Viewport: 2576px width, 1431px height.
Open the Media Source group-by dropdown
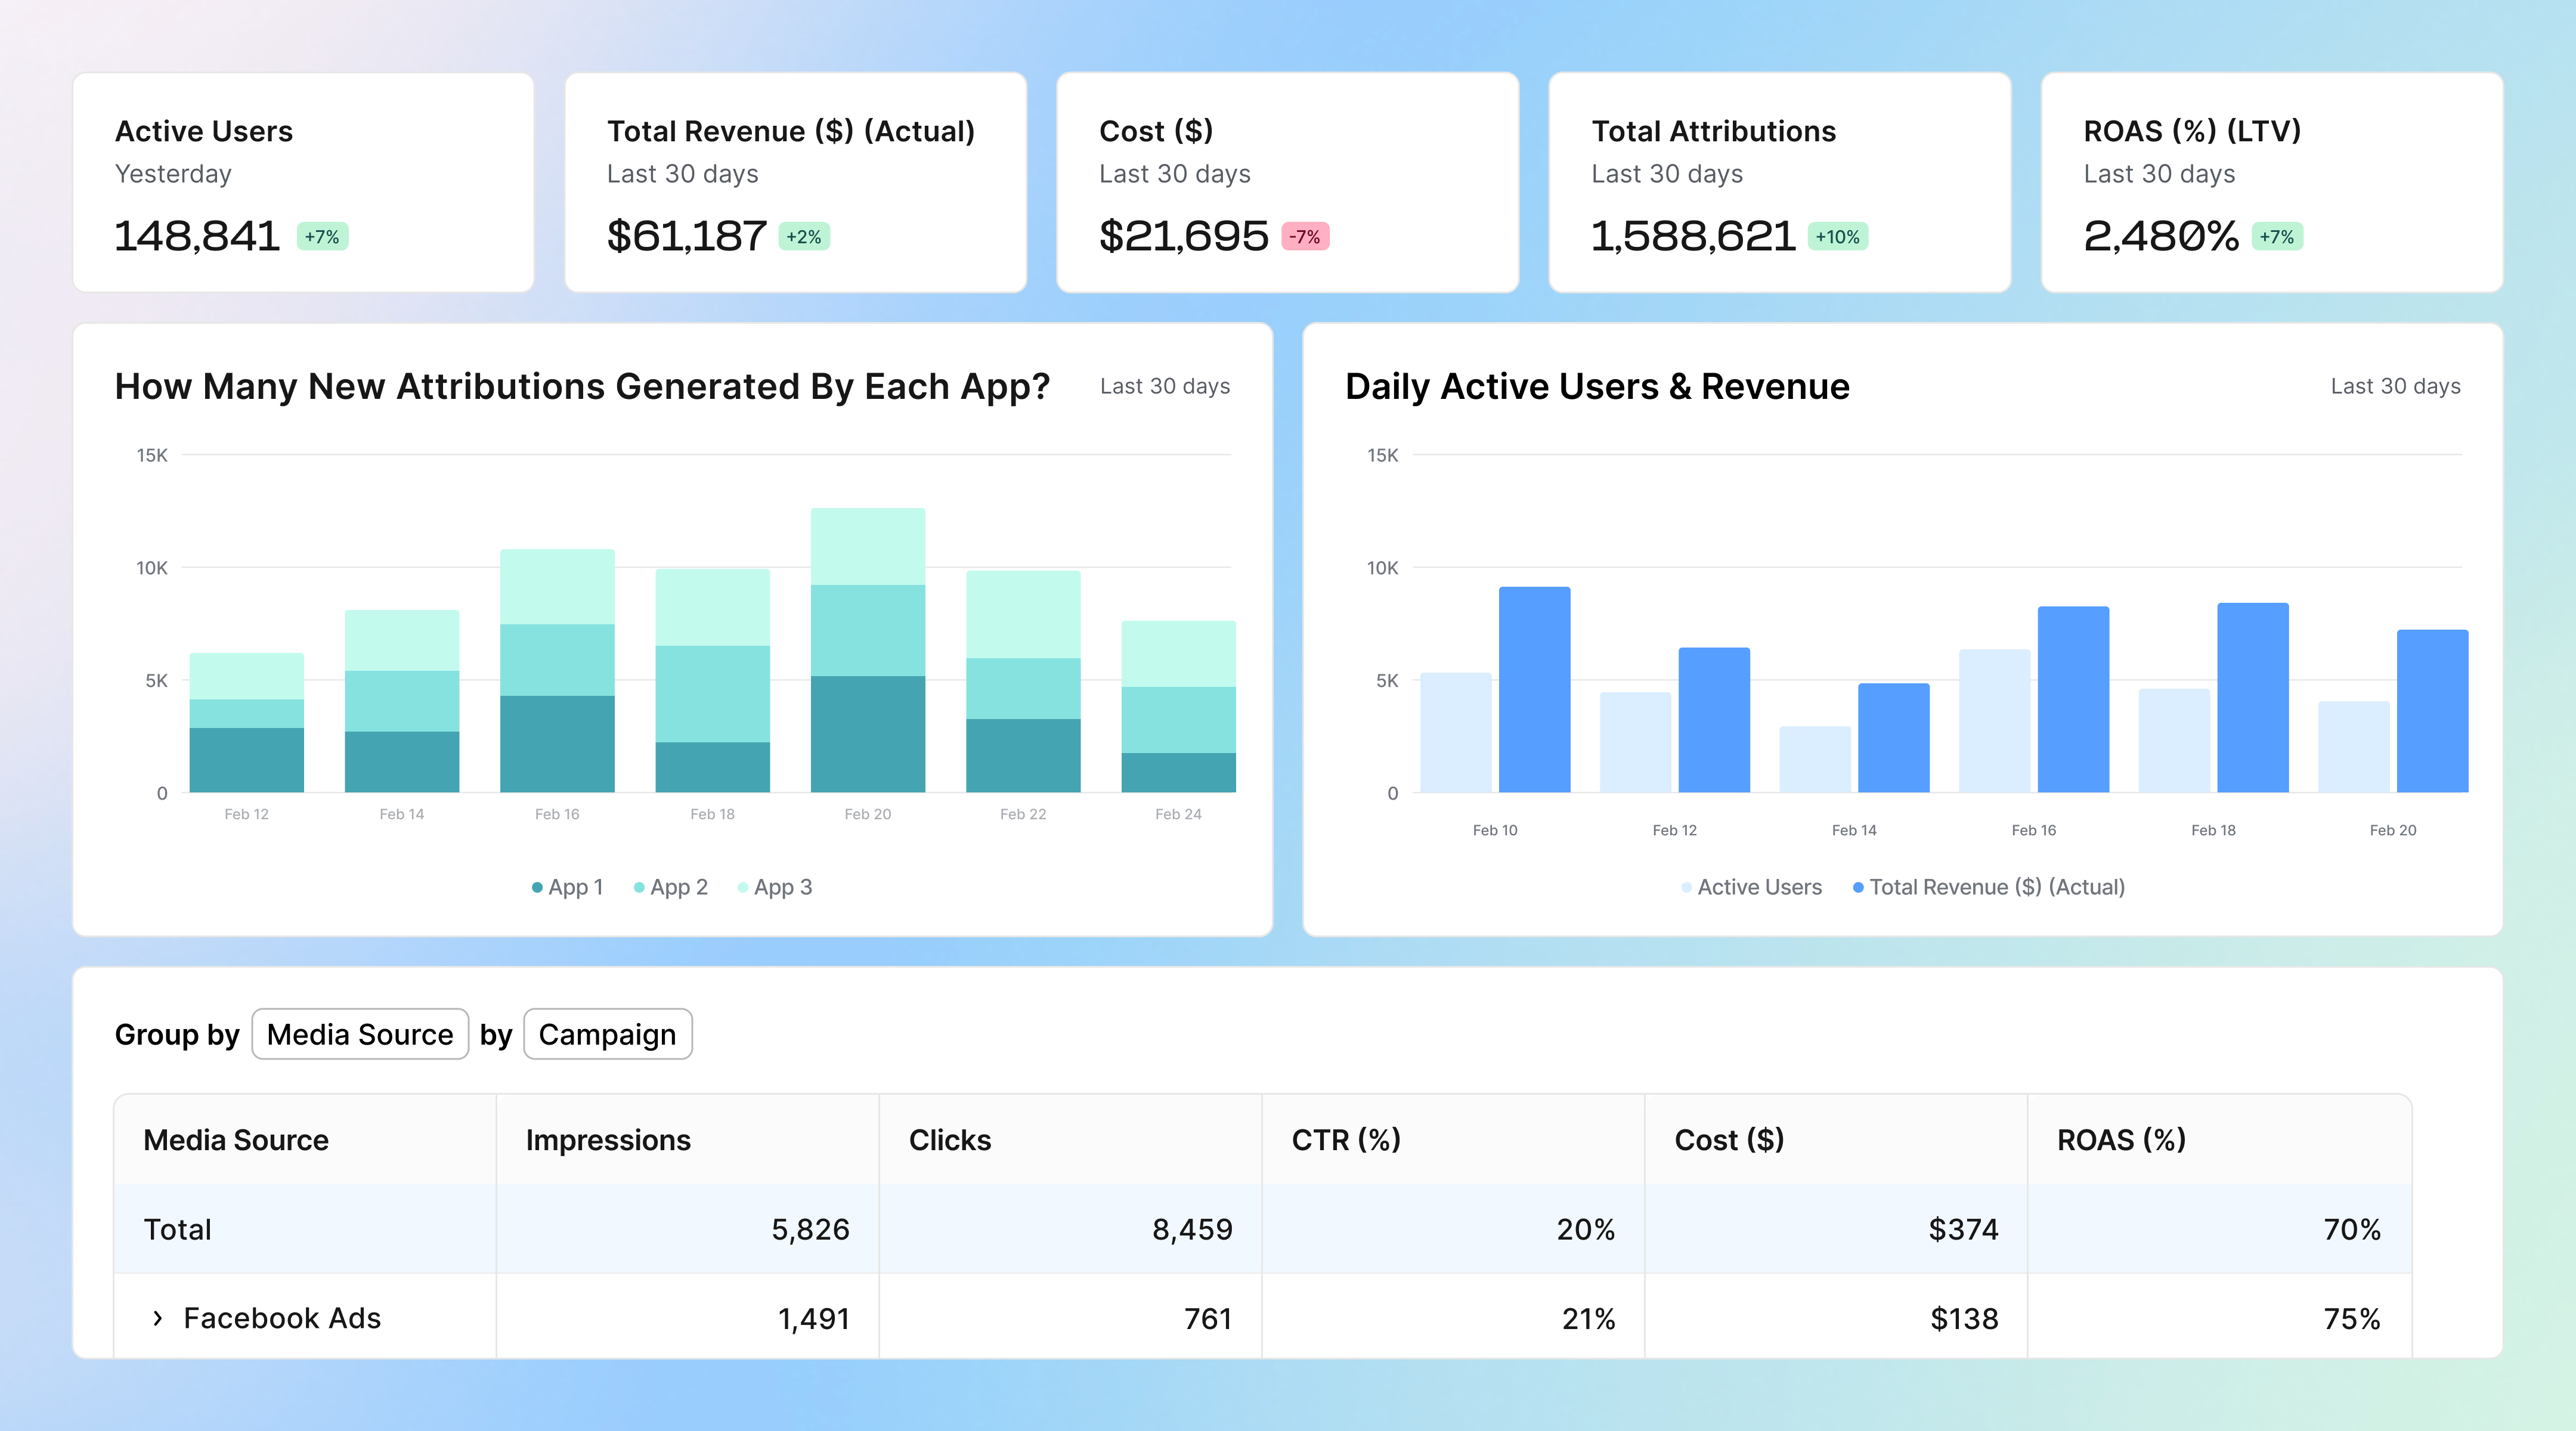(360, 1034)
